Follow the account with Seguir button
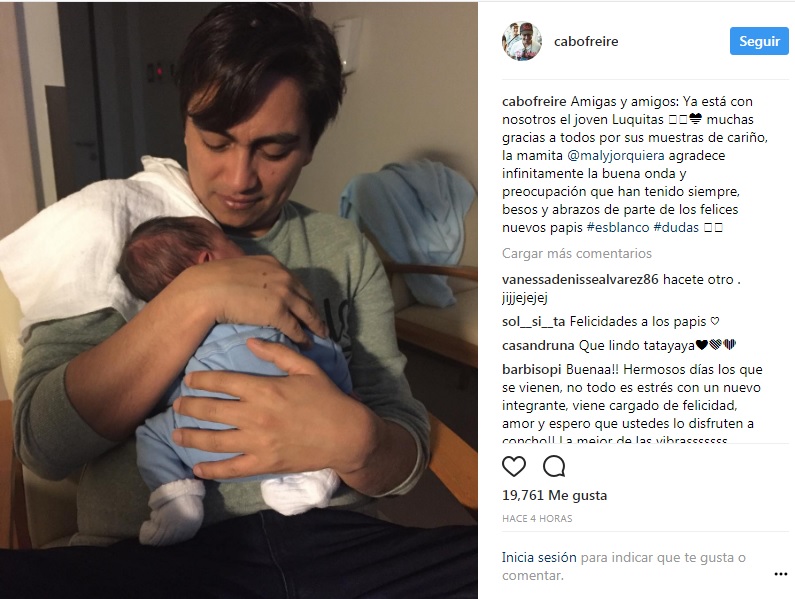Image resolution: width=795 pixels, height=599 pixels. 759,41
